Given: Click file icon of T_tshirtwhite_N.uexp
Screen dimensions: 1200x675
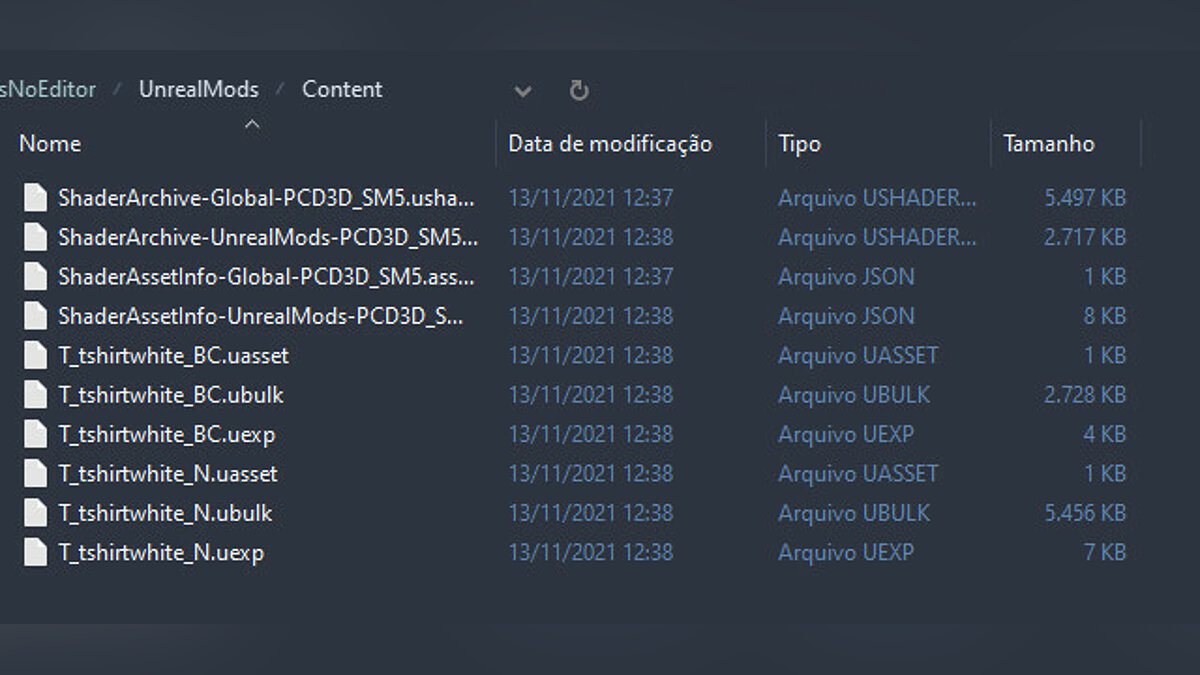Looking at the screenshot, I should [36, 552].
